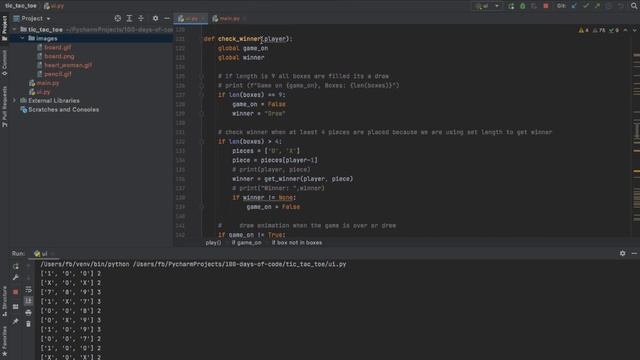Expand all items in the Project panel

click(x=129, y=18)
